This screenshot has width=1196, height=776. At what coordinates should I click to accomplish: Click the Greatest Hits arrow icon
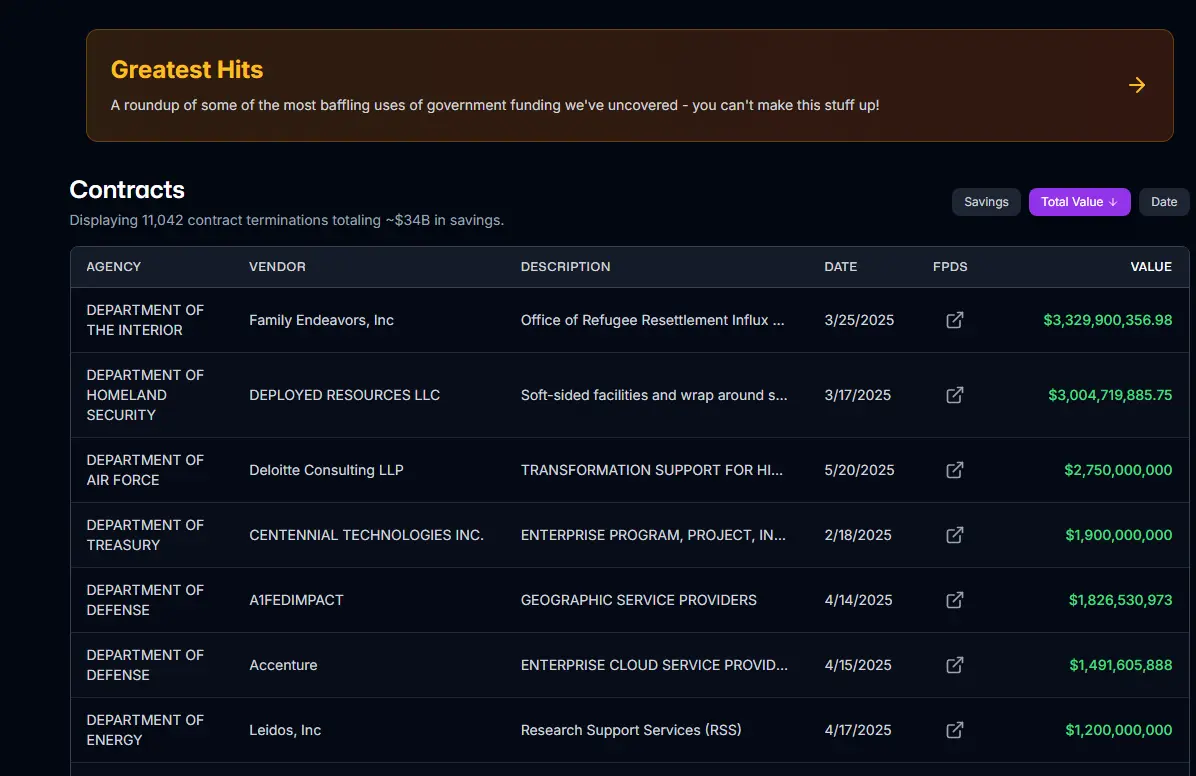(x=1137, y=85)
